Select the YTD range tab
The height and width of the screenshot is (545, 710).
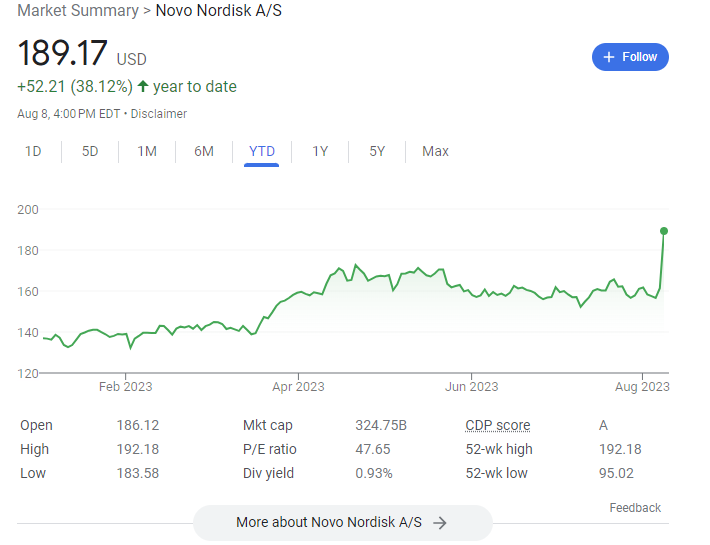[262, 151]
